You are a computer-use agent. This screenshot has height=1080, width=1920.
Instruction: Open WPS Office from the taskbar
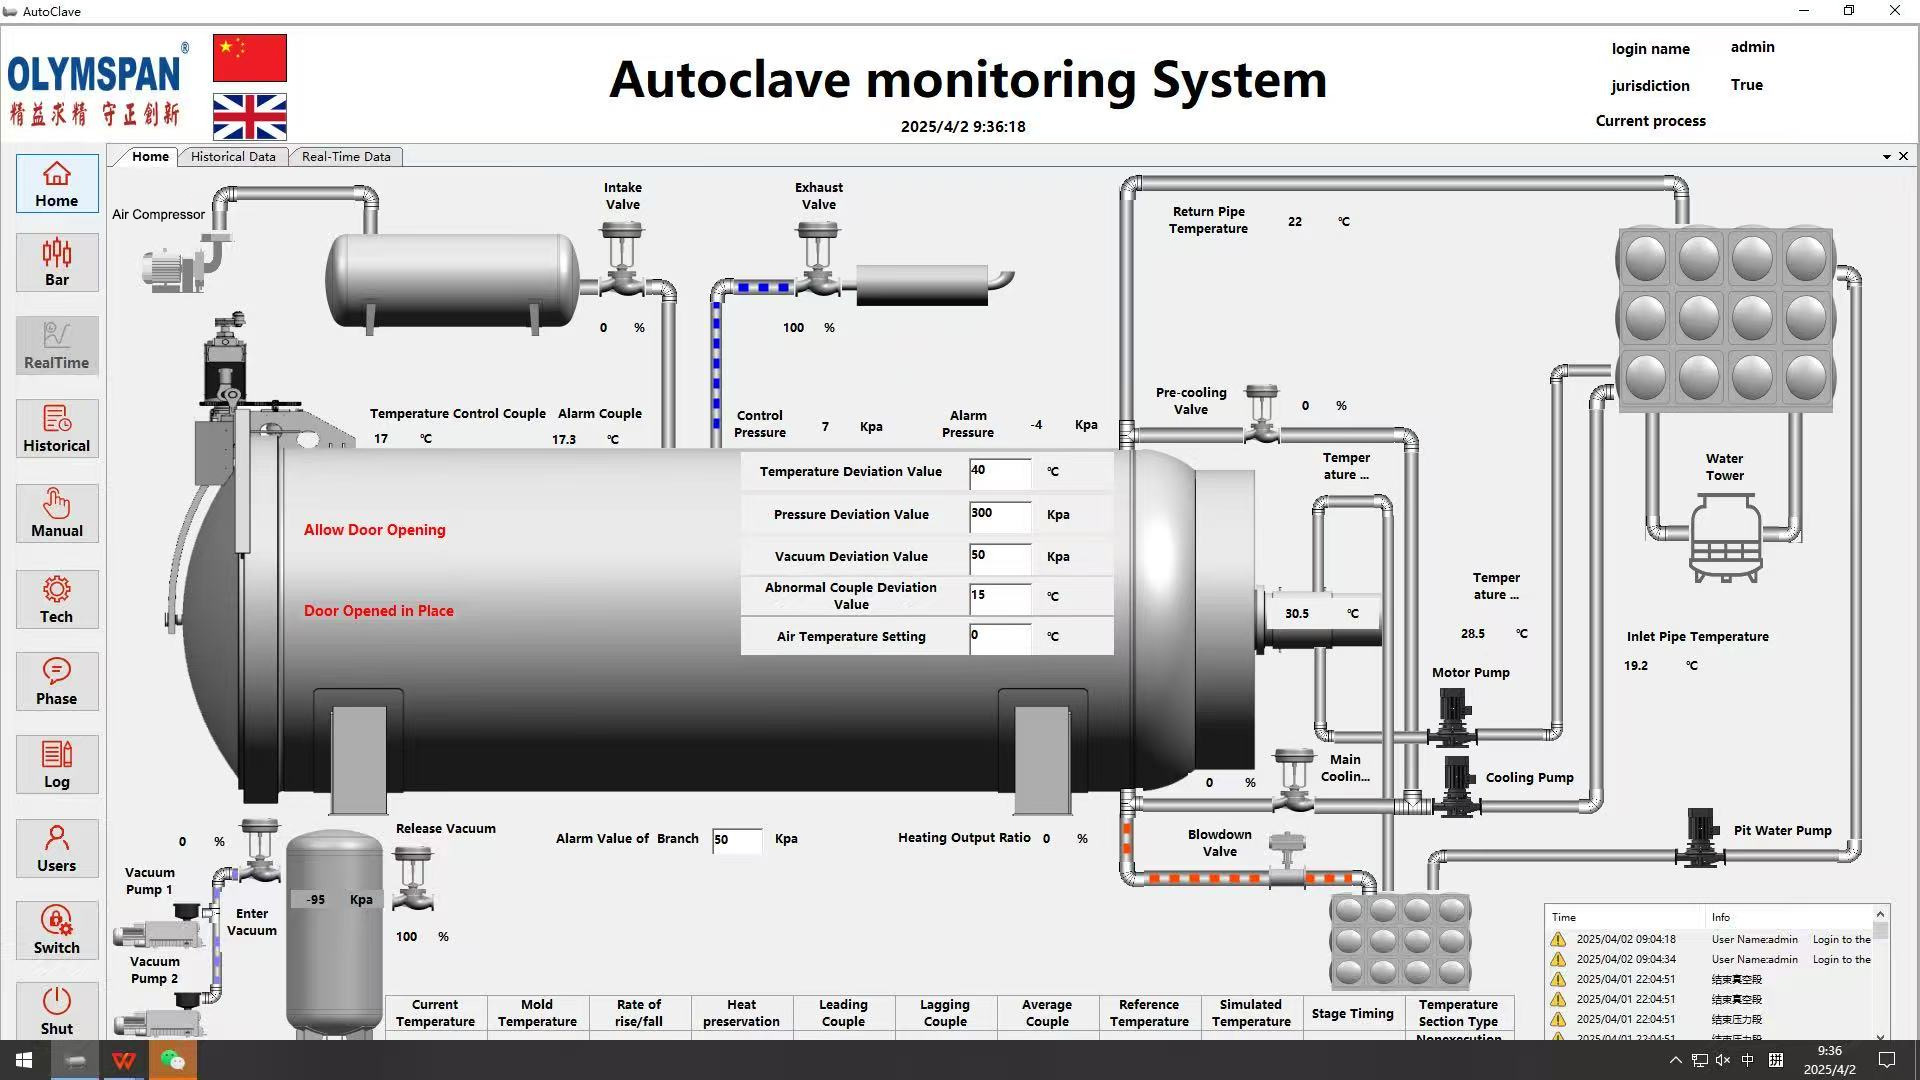124,1060
